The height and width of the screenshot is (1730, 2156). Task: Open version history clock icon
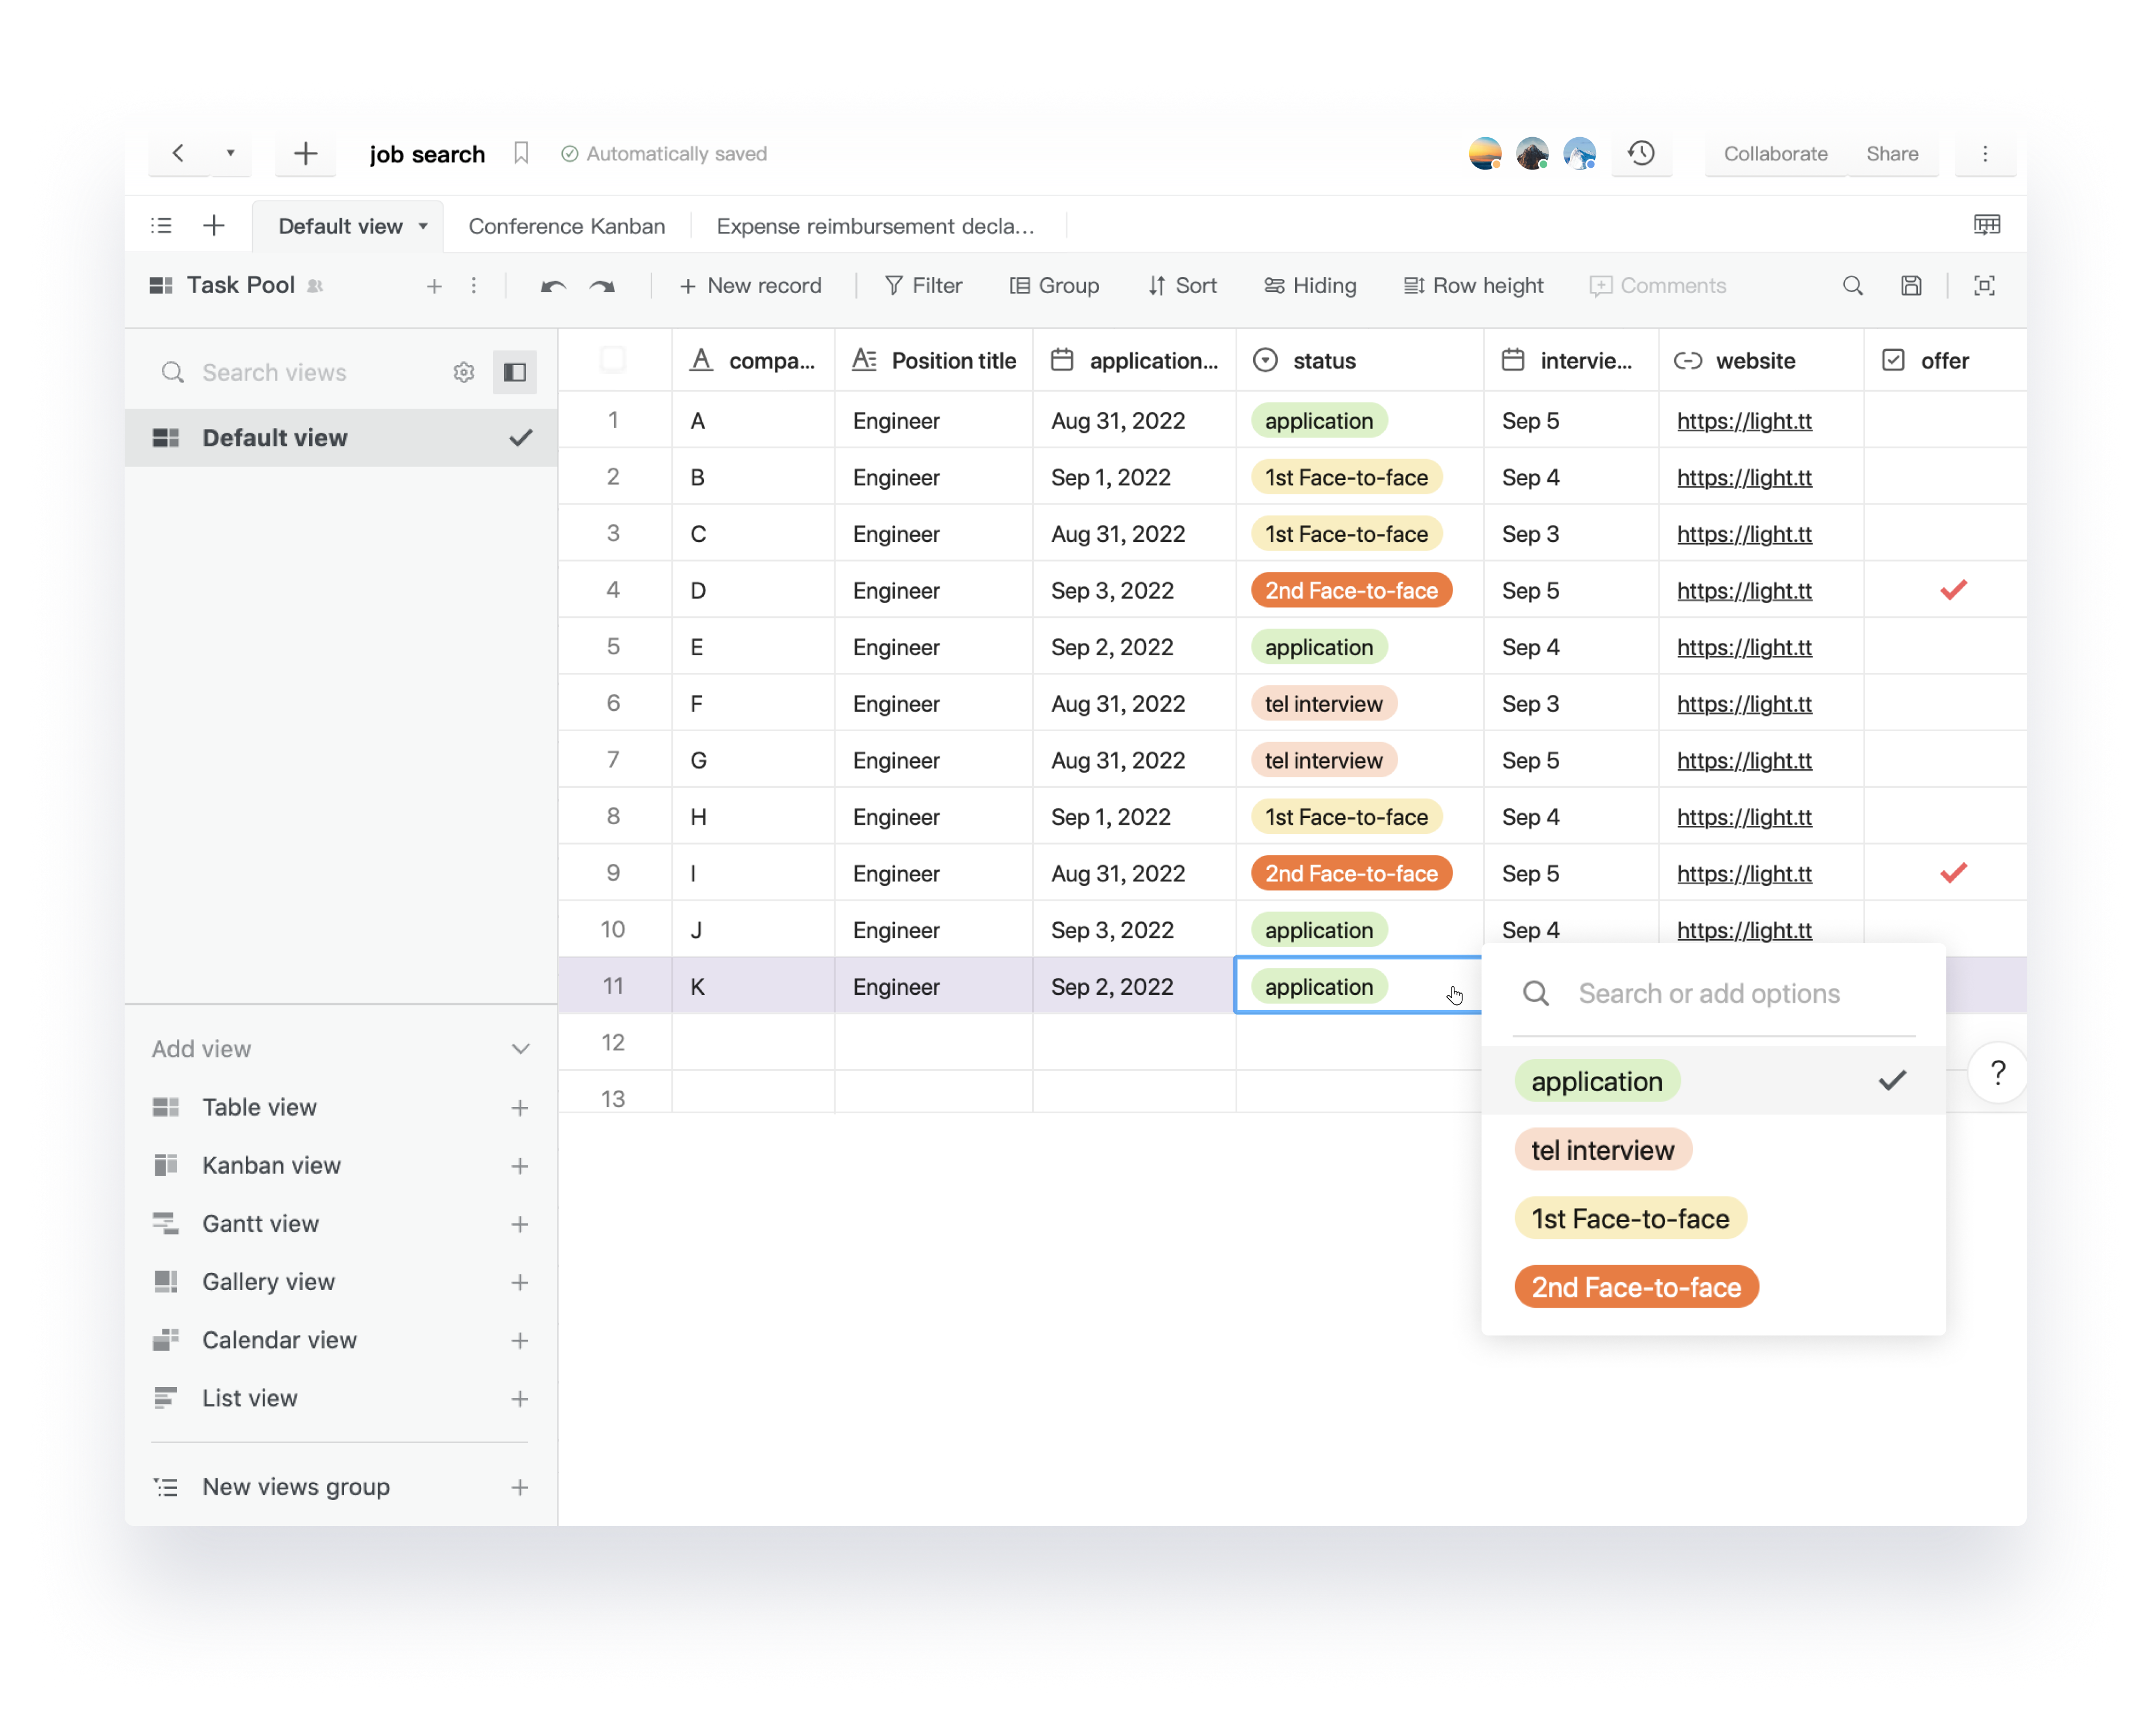point(1641,153)
